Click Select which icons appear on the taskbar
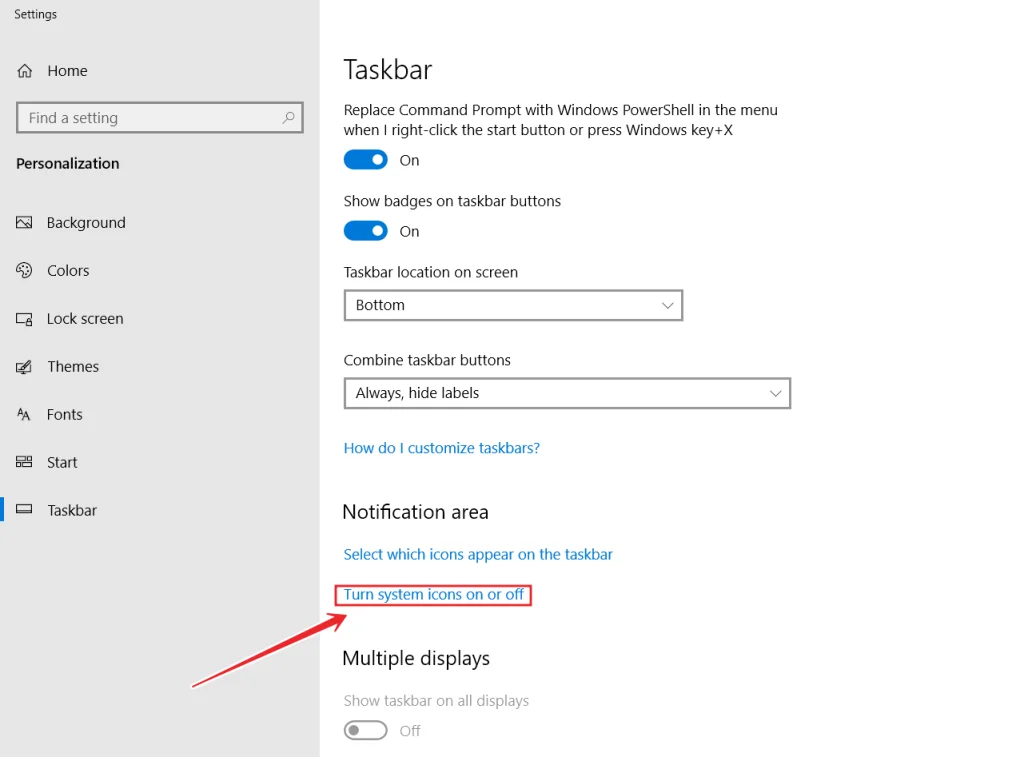Viewport: 1024px width, 757px height. point(478,555)
